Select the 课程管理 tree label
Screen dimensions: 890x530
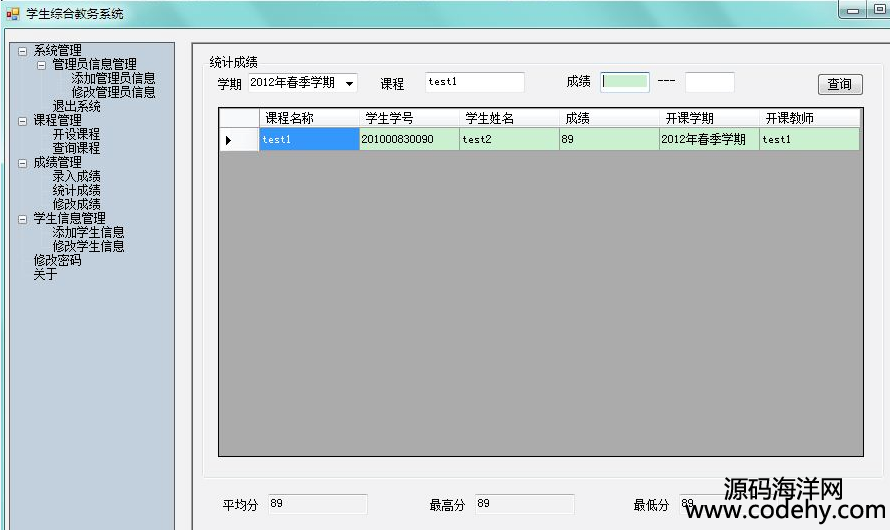57,120
